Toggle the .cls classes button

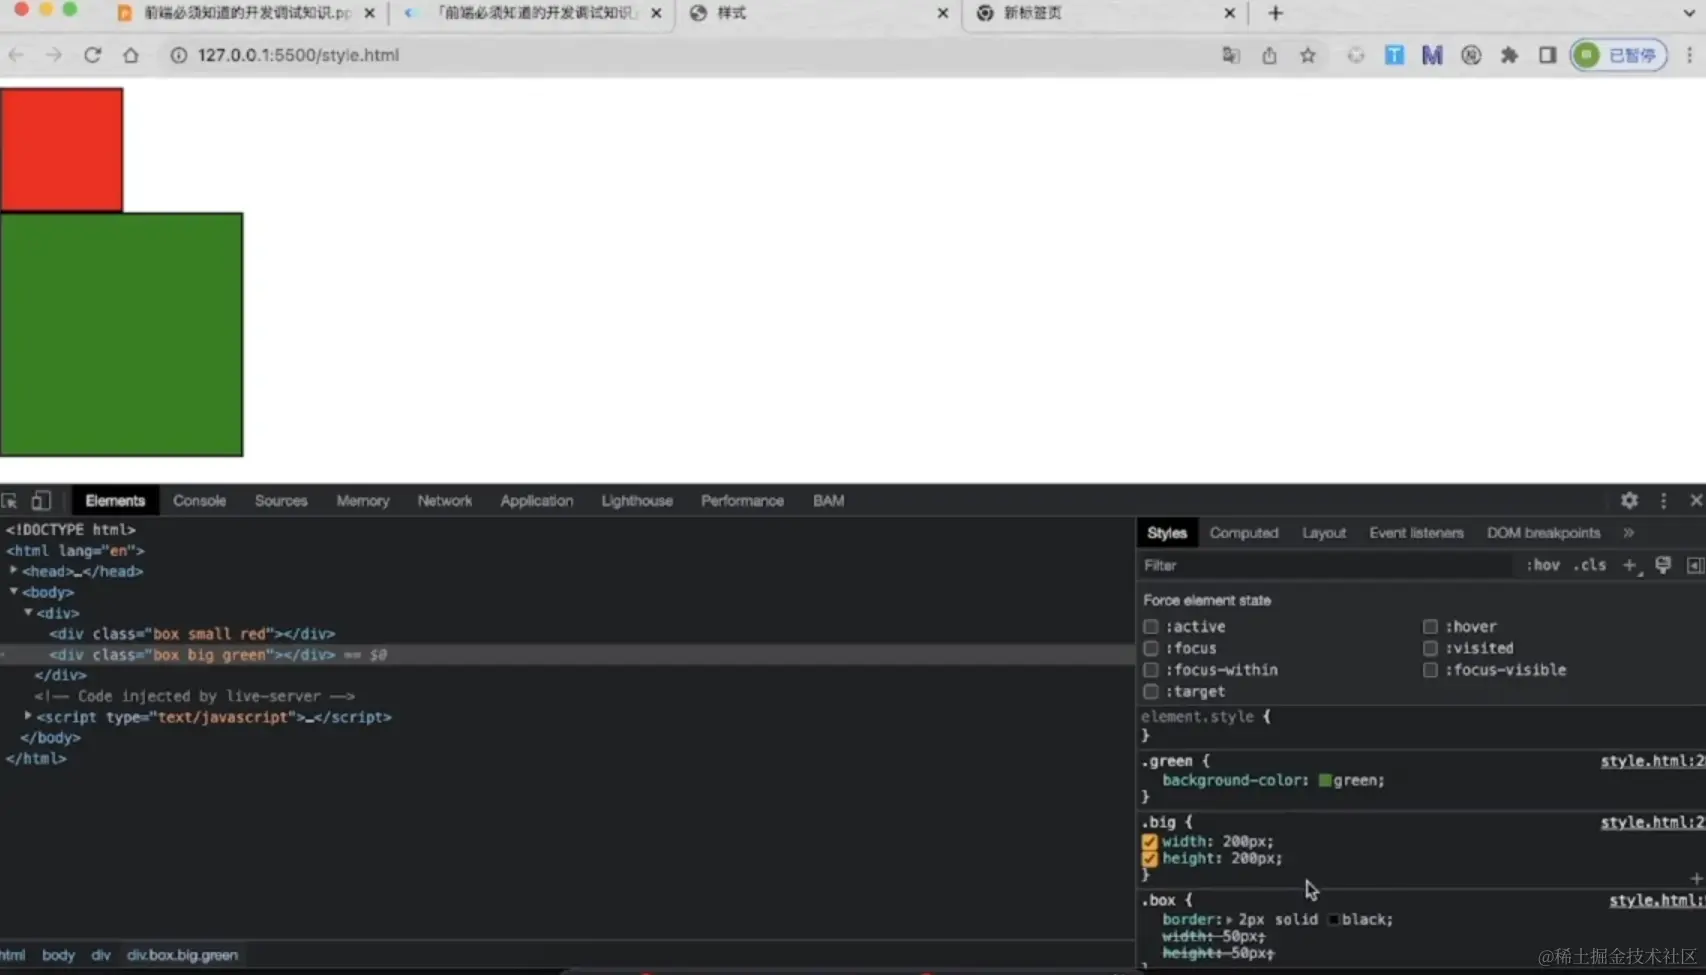click(x=1590, y=565)
